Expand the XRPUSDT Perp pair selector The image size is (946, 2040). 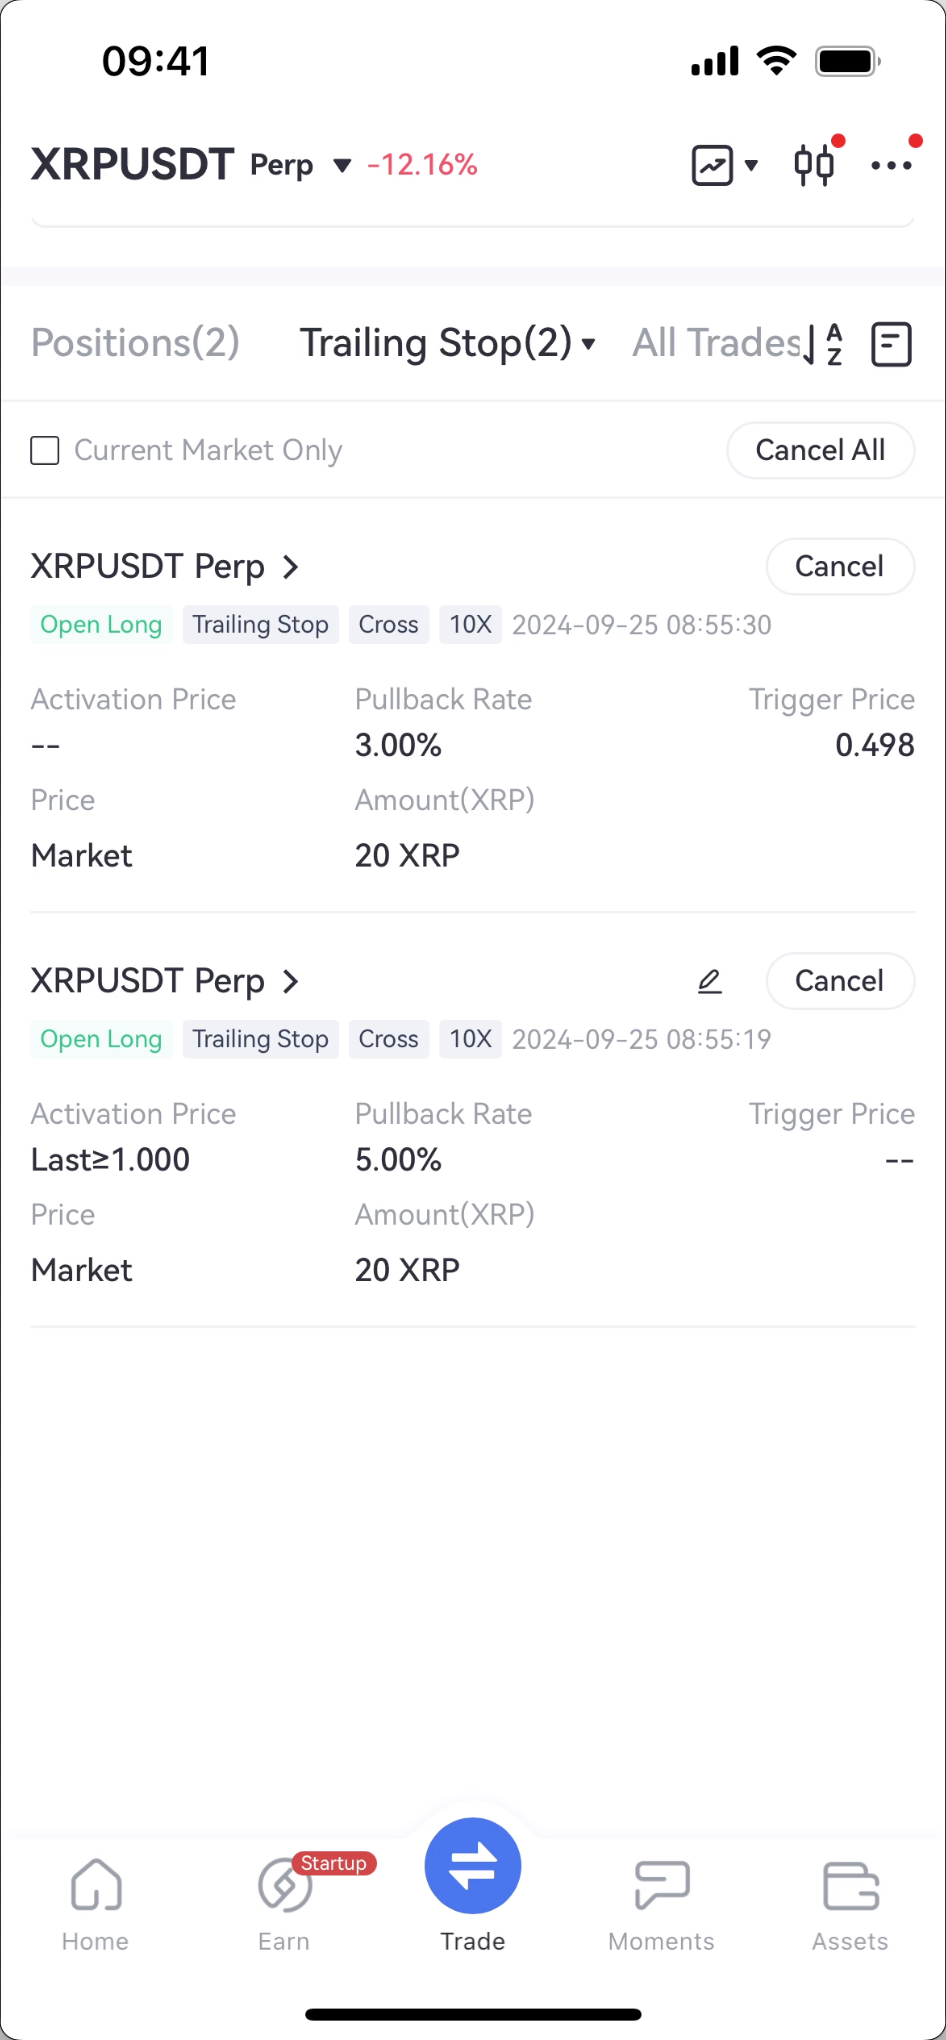coord(342,165)
